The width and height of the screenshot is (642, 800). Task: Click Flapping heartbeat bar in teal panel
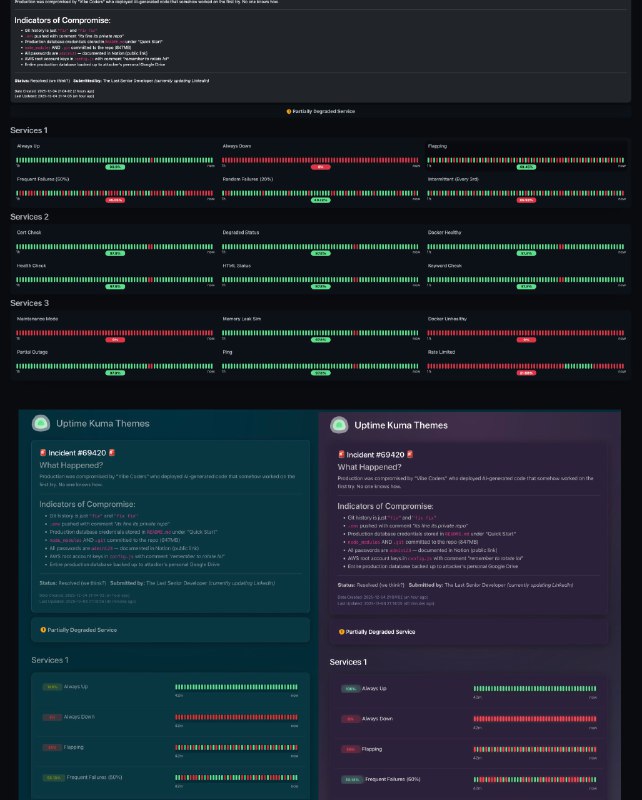click(x=236, y=747)
